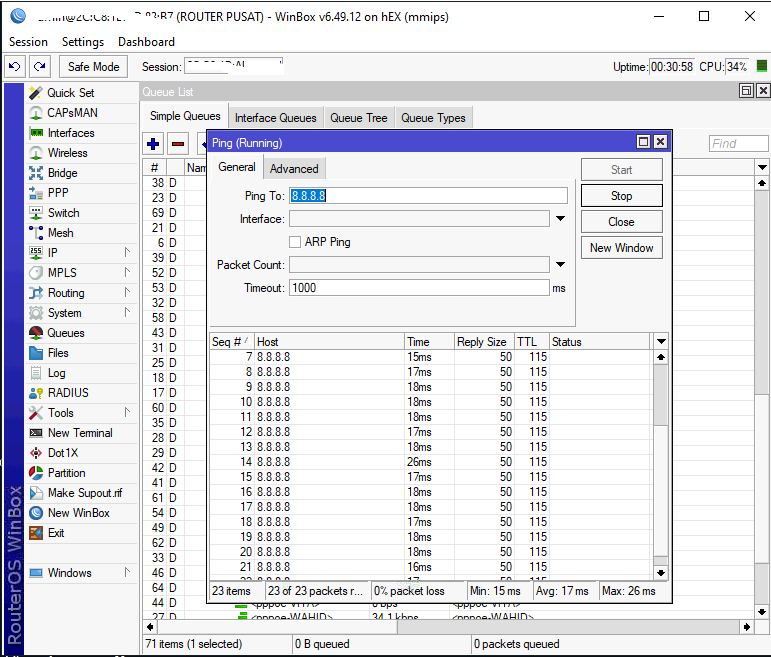This screenshot has width=771, height=657.
Task: Click the Undo arrow in the toolbar
Action: click(x=15, y=66)
